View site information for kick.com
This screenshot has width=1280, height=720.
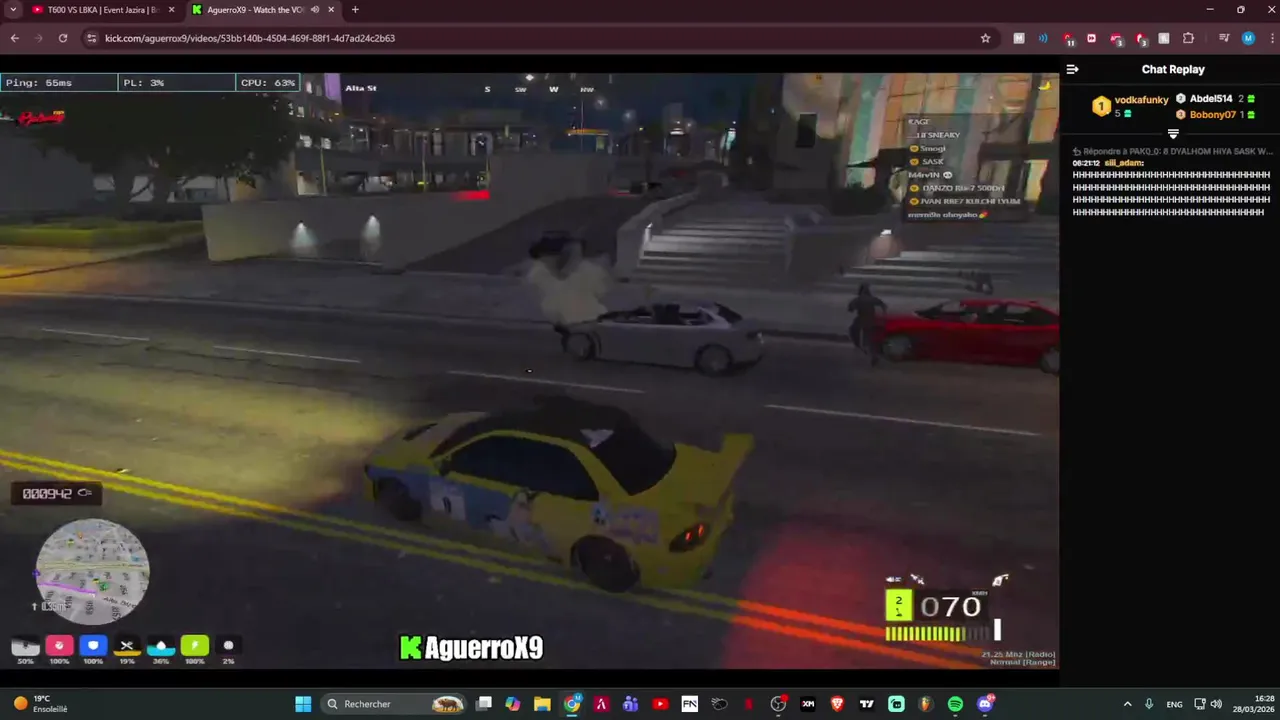(x=92, y=38)
